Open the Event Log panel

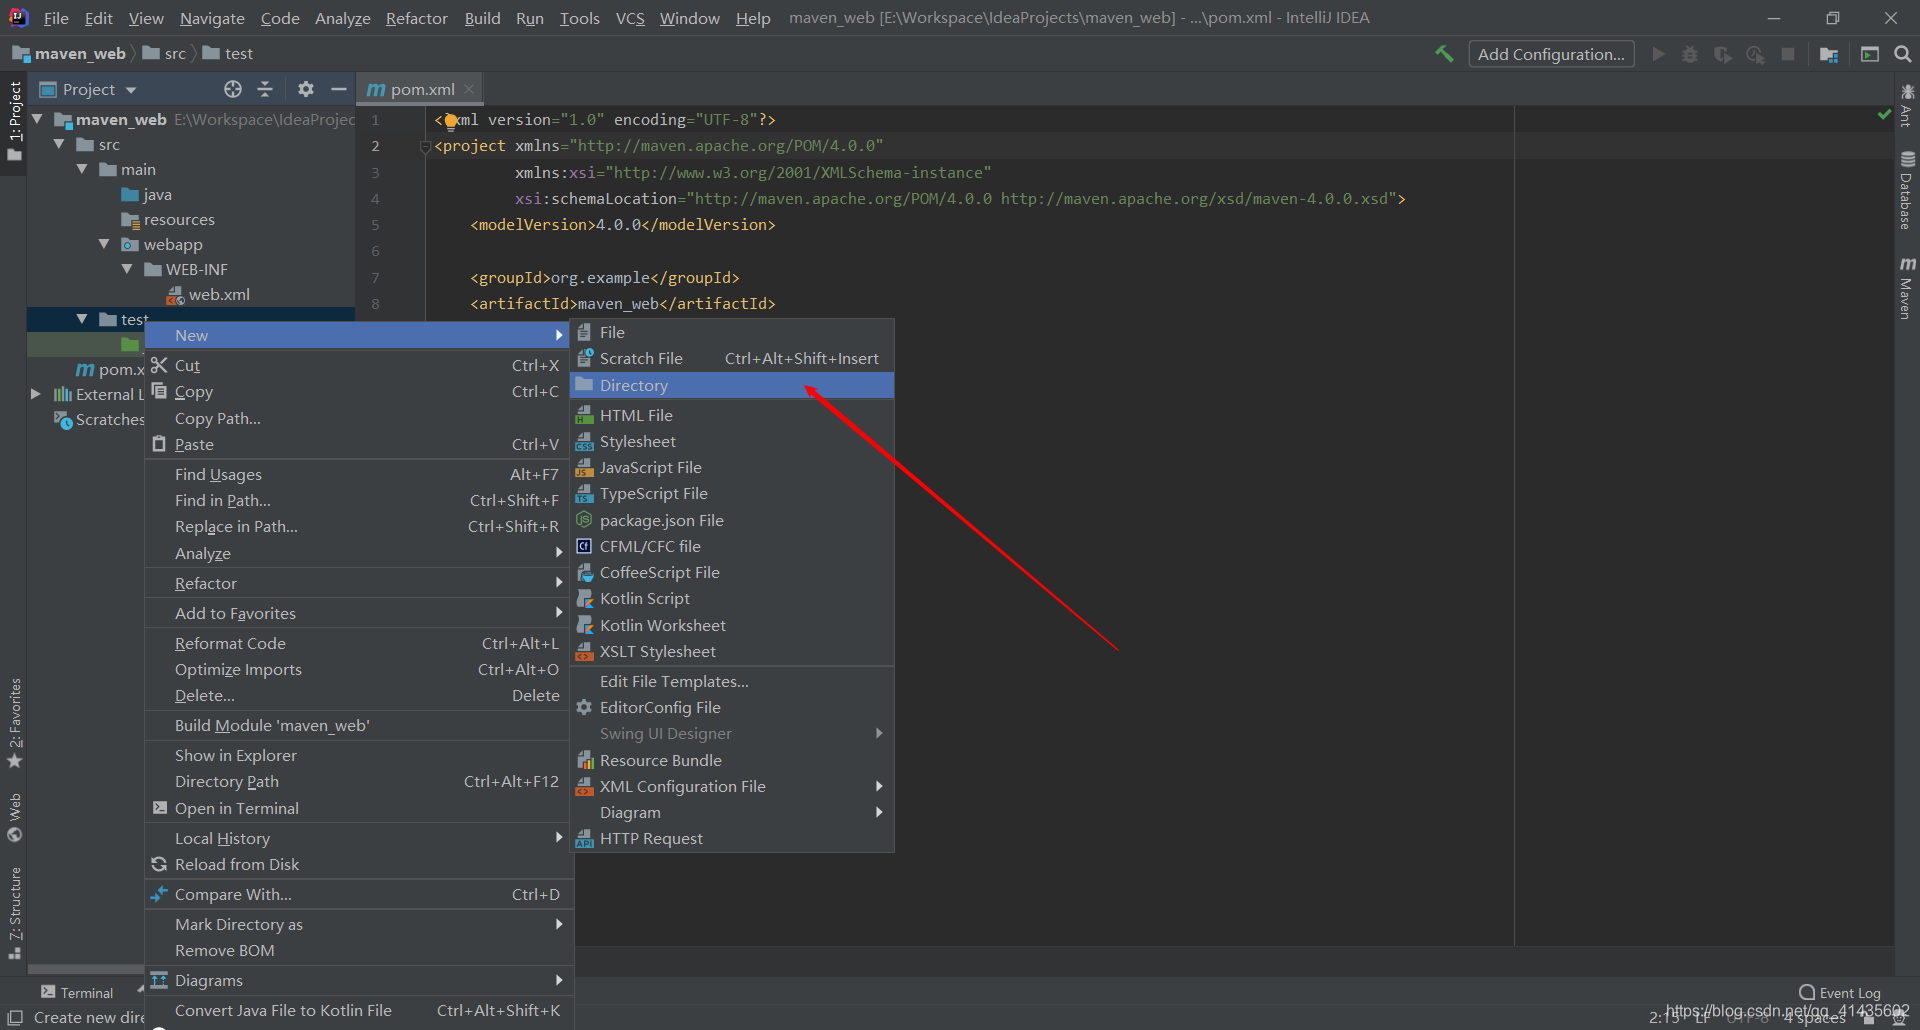[1840, 992]
